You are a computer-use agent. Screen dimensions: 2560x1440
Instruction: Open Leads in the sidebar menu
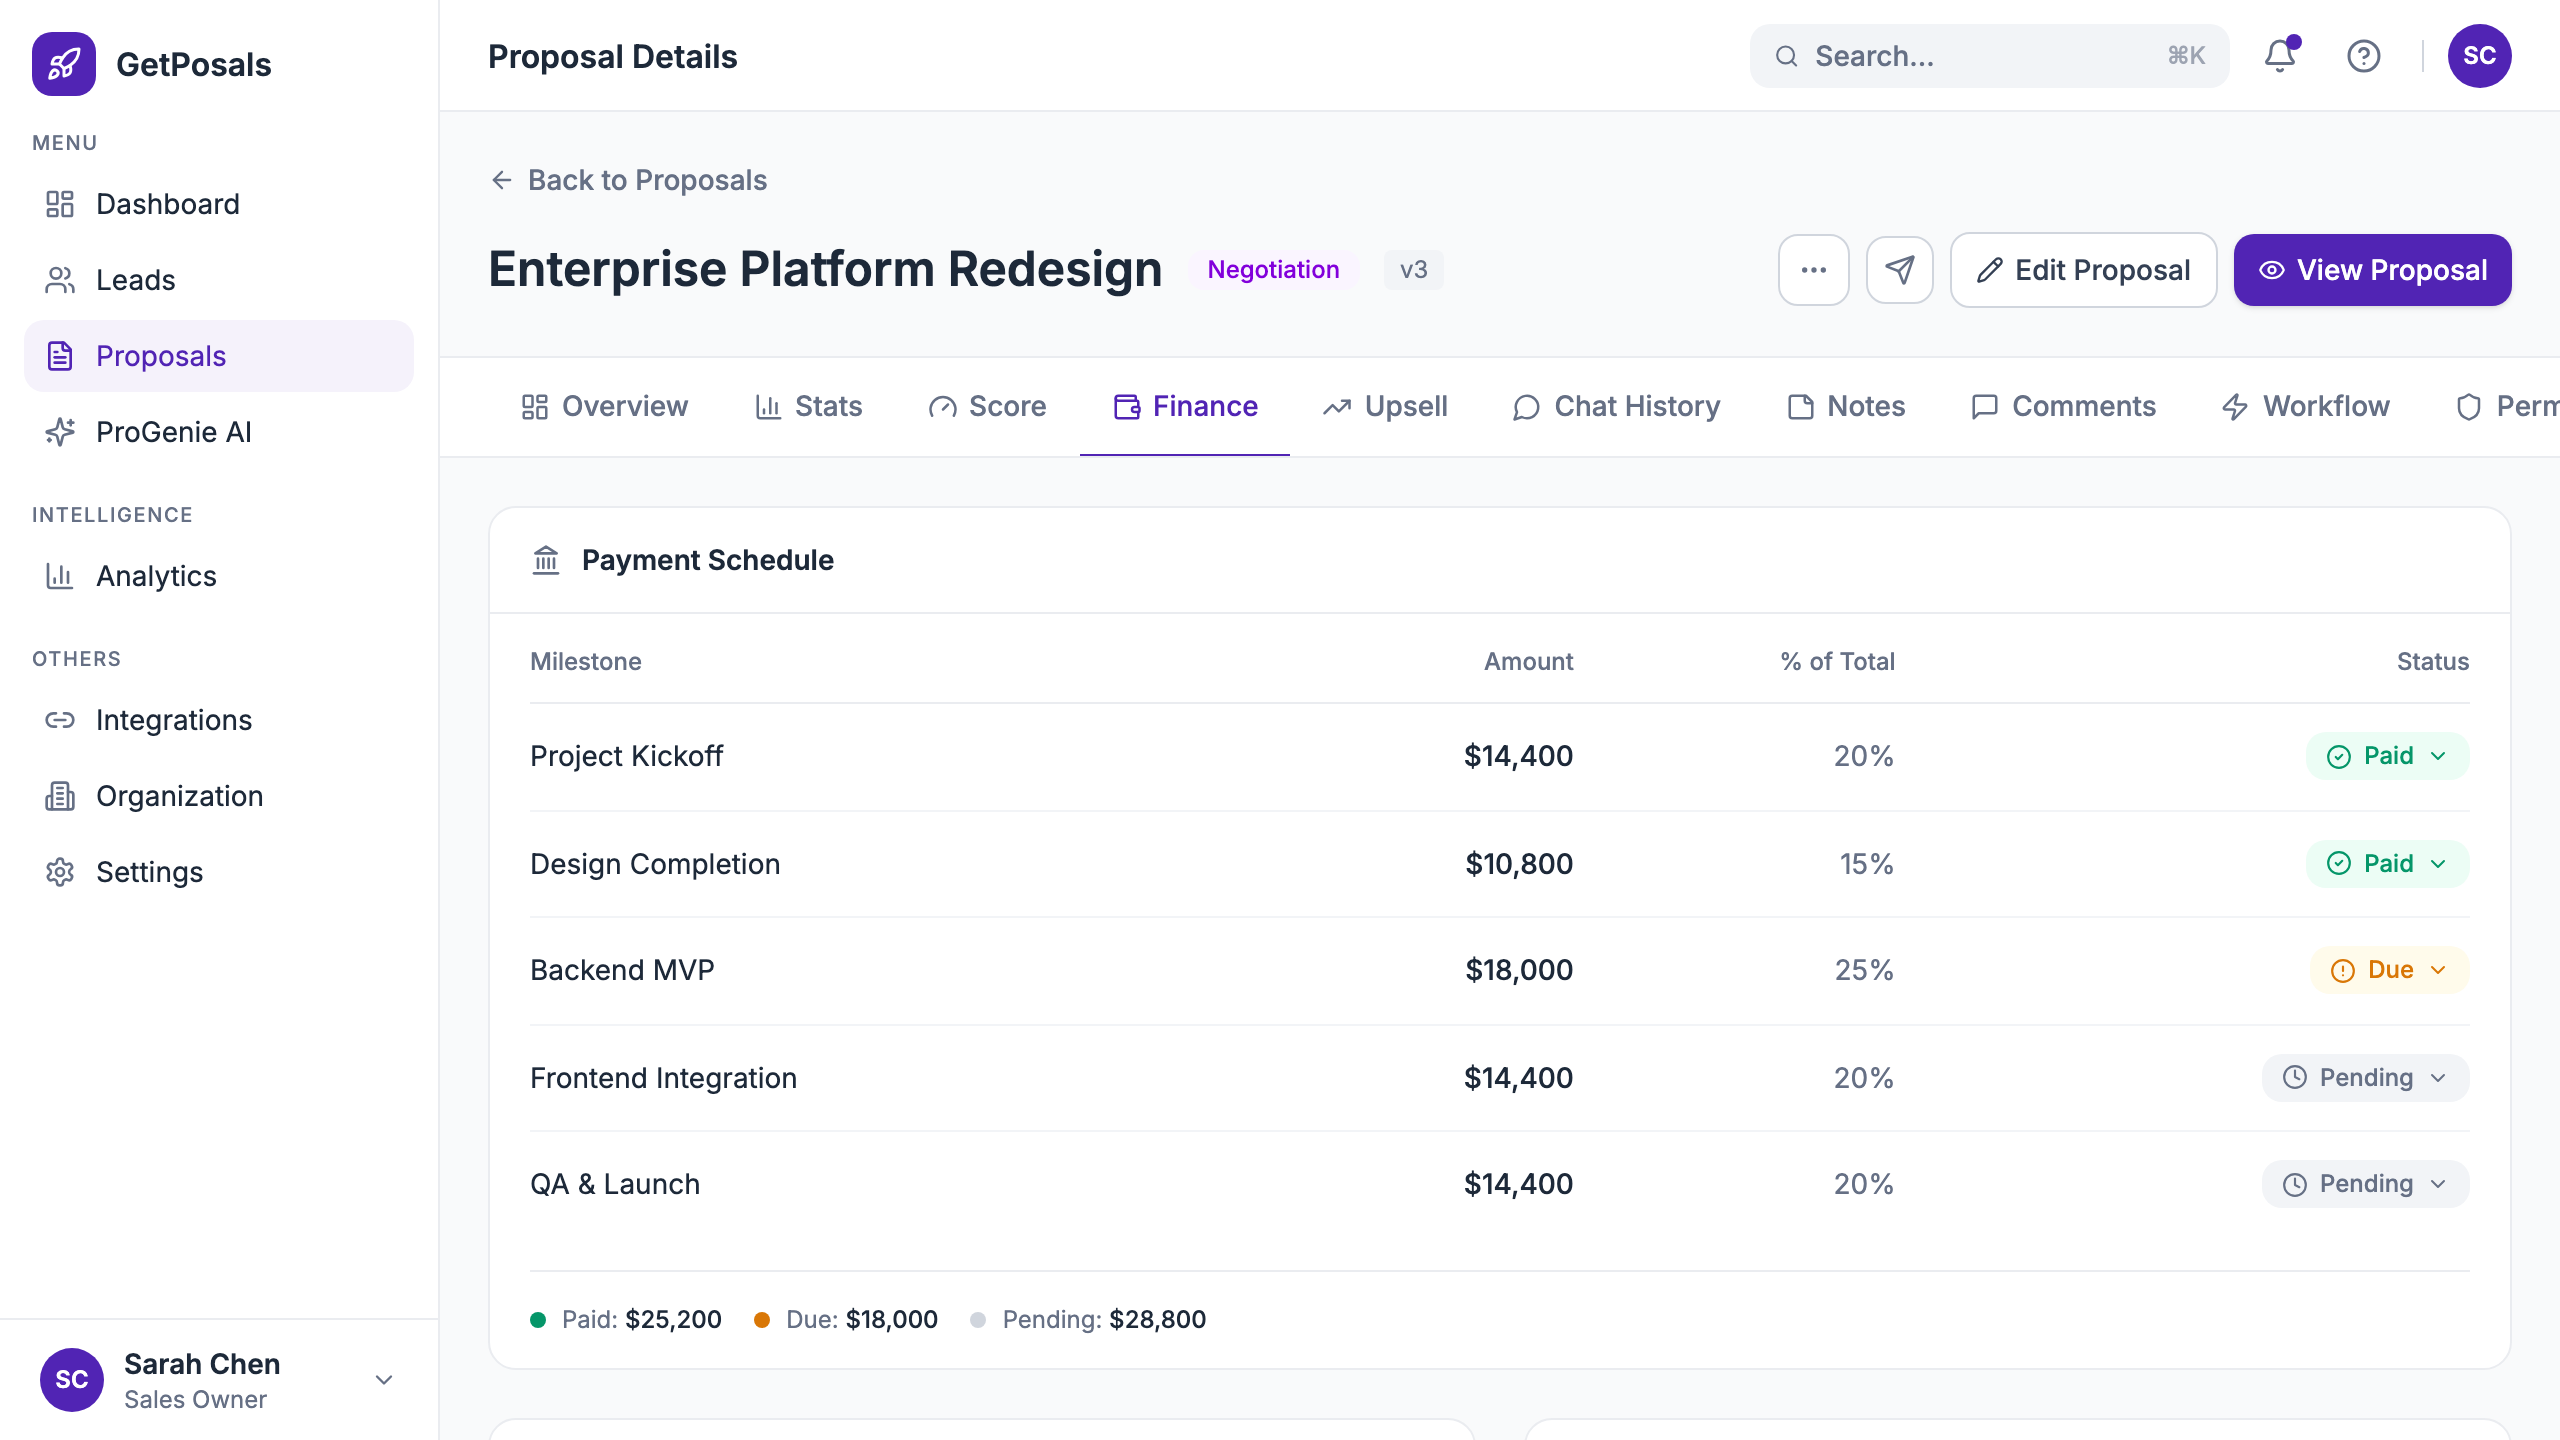tap(218, 280)
